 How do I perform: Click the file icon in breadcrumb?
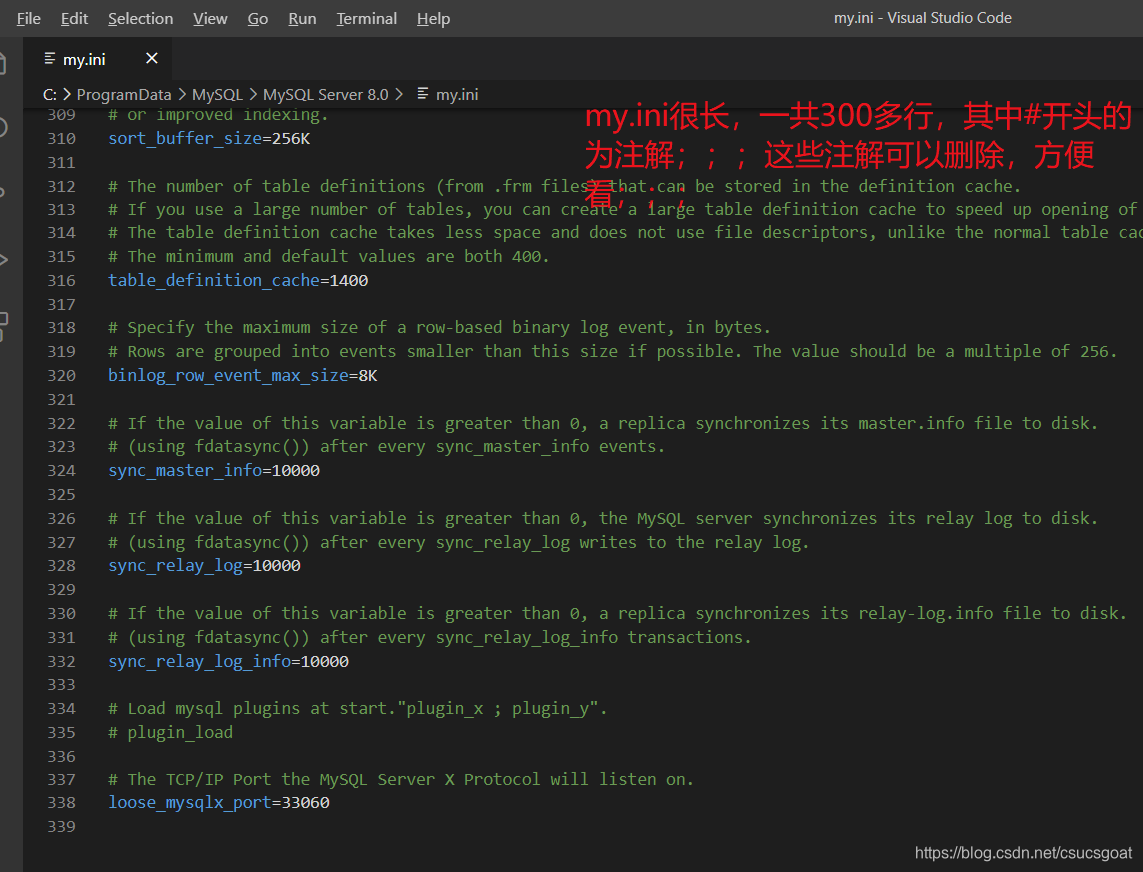423,94
